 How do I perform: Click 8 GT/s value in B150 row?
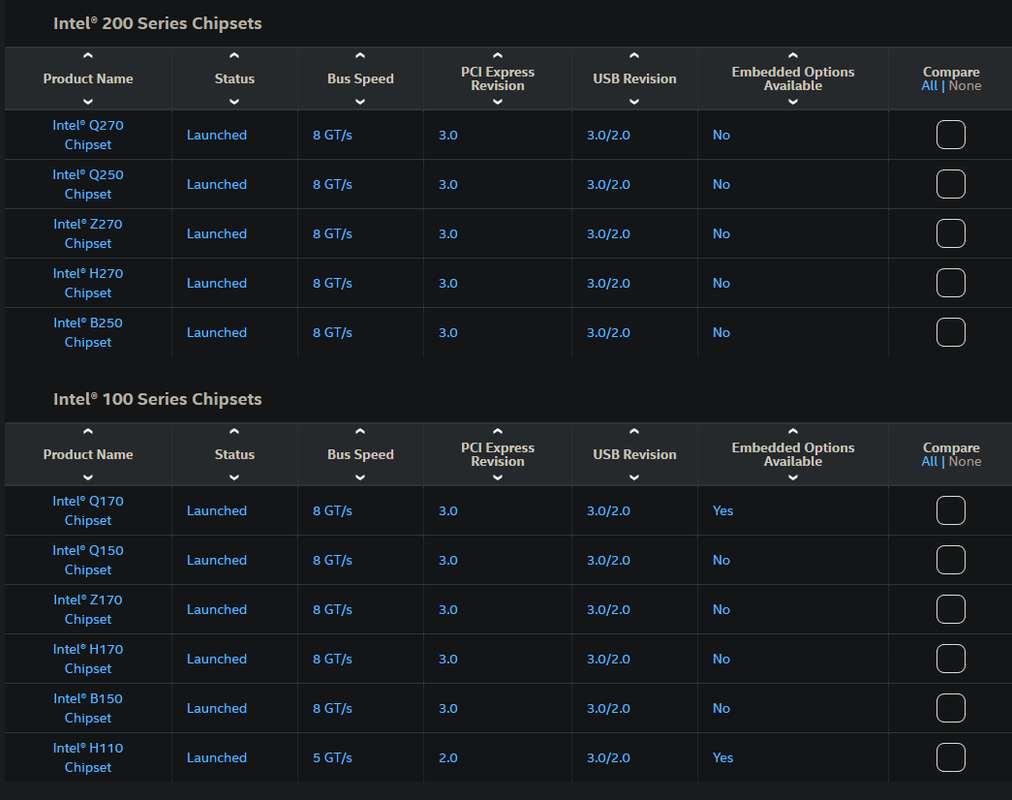point(332,708)
